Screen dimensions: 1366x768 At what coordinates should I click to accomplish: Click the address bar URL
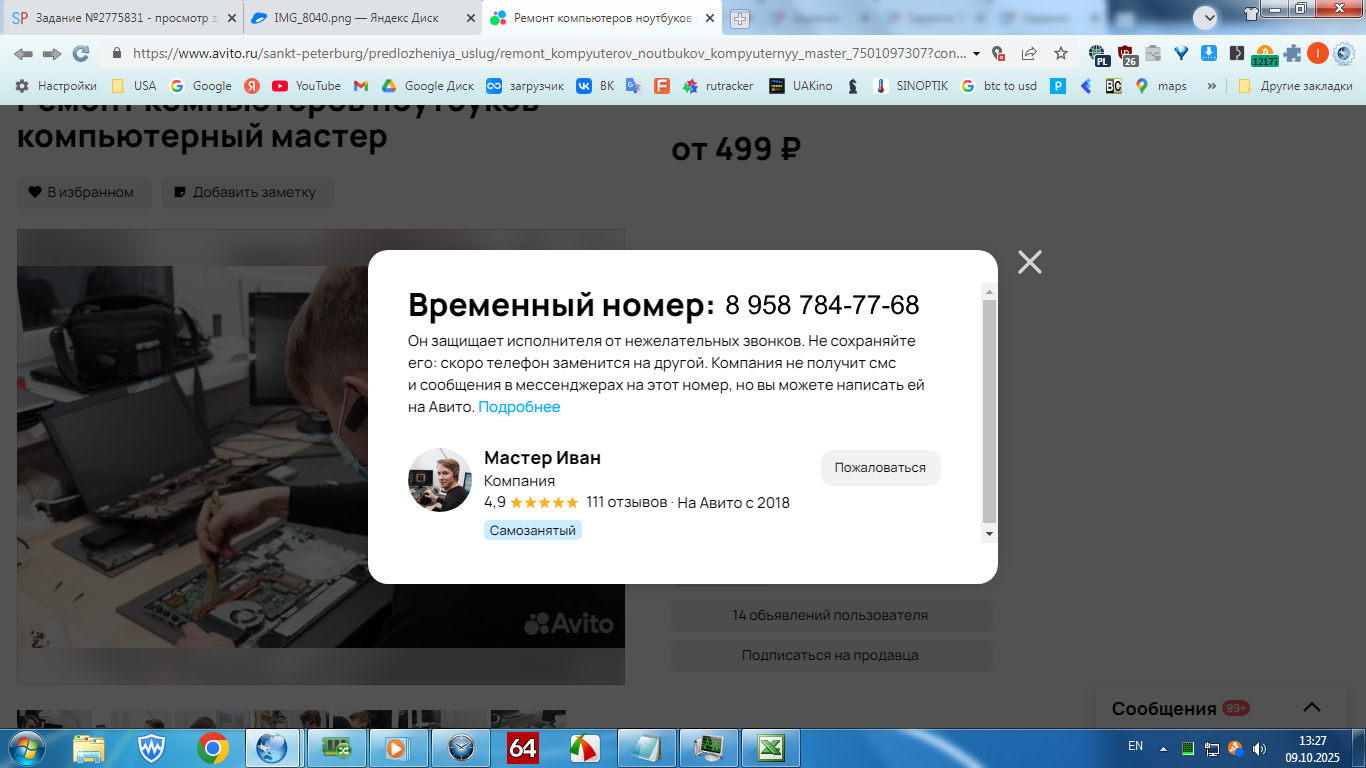[550, 53]
